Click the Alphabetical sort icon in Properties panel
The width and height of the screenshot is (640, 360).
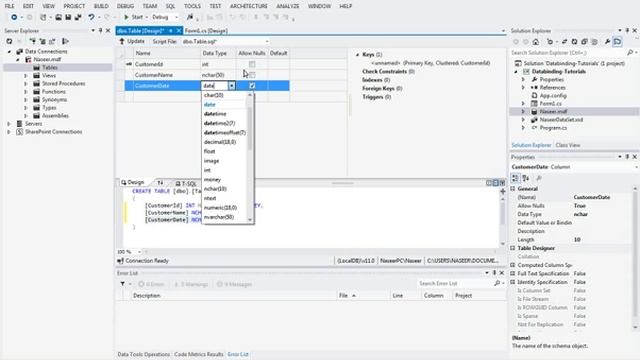click(526, 178)
